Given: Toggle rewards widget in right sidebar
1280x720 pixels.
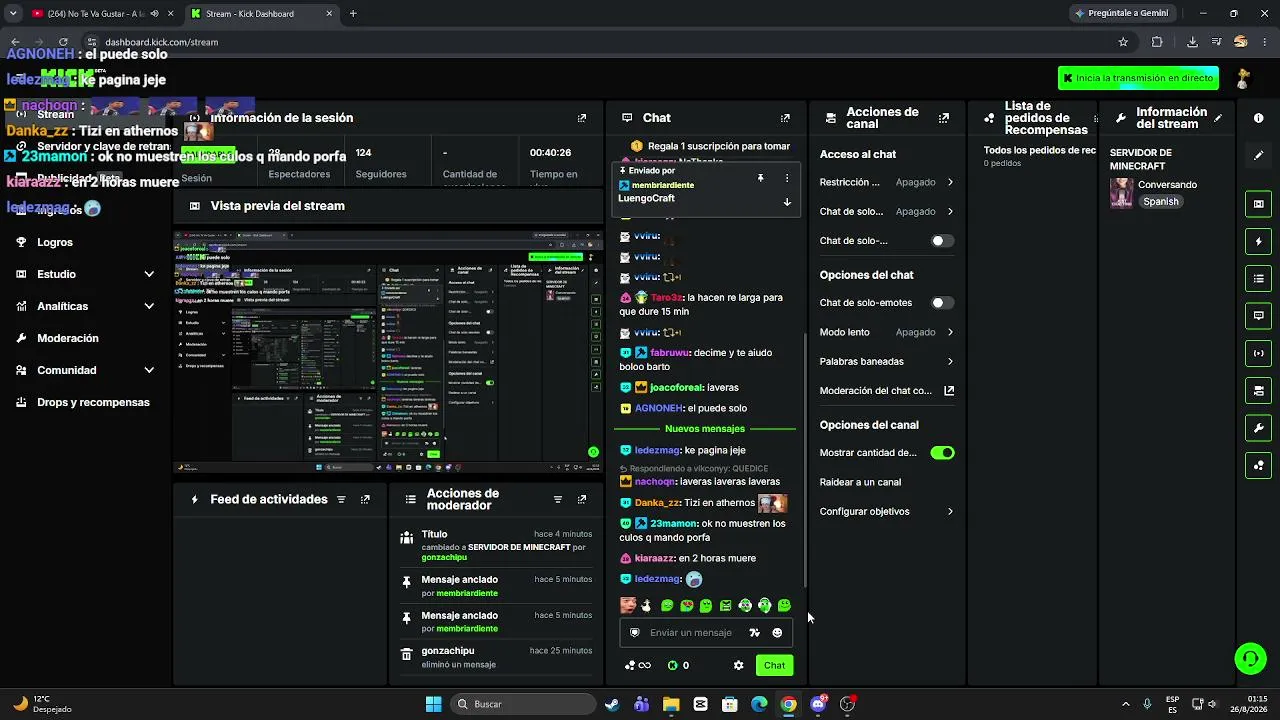Looking at the screenshot, I should click(x=1258, y=465).
